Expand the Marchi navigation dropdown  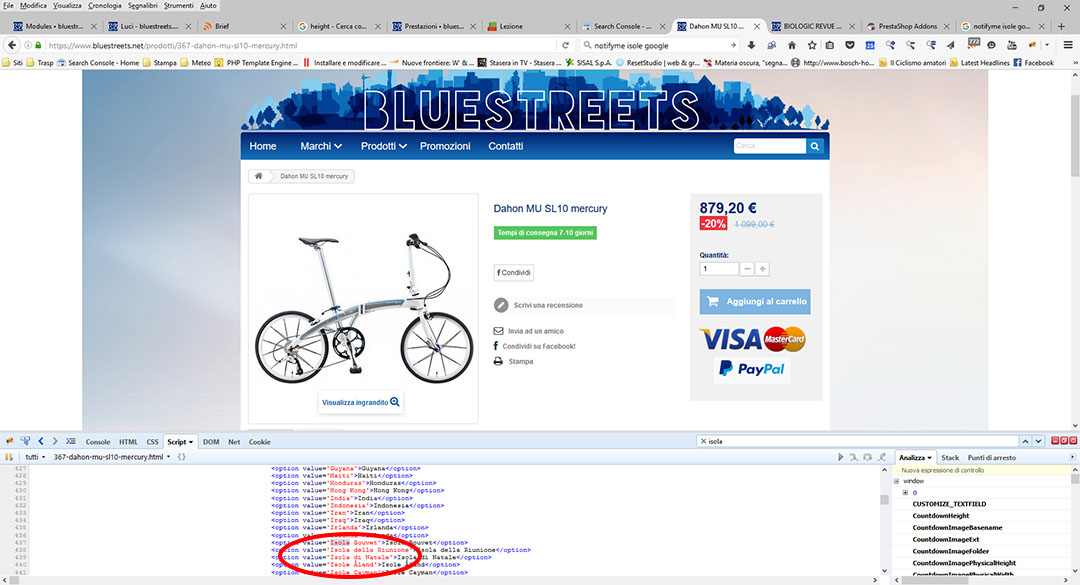tap(321, 146)
